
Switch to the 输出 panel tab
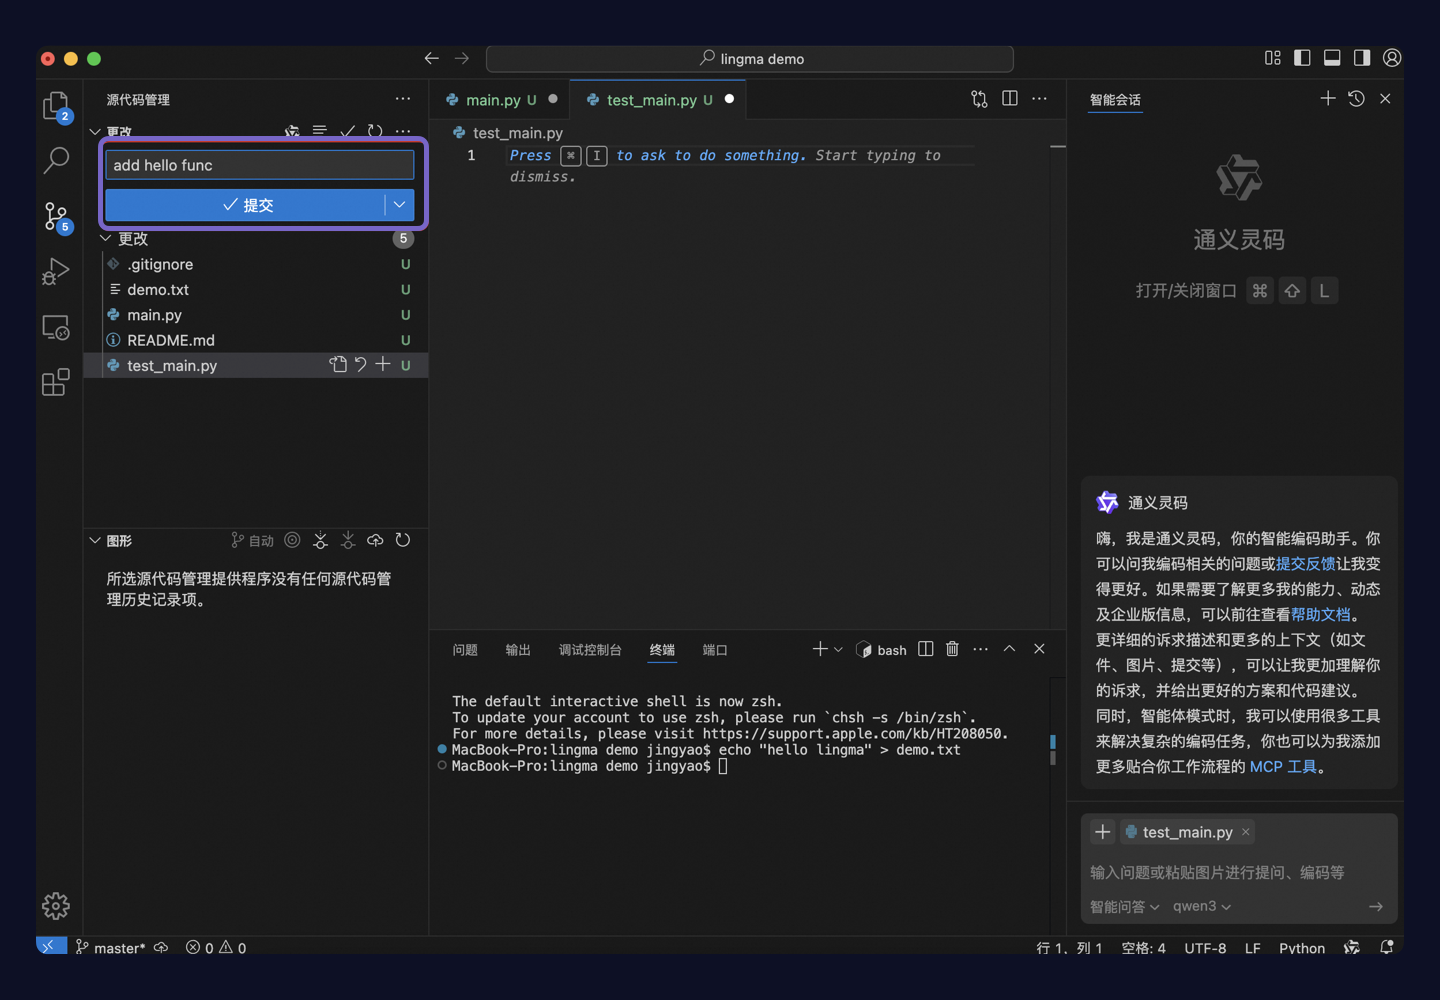click(518, 650)
